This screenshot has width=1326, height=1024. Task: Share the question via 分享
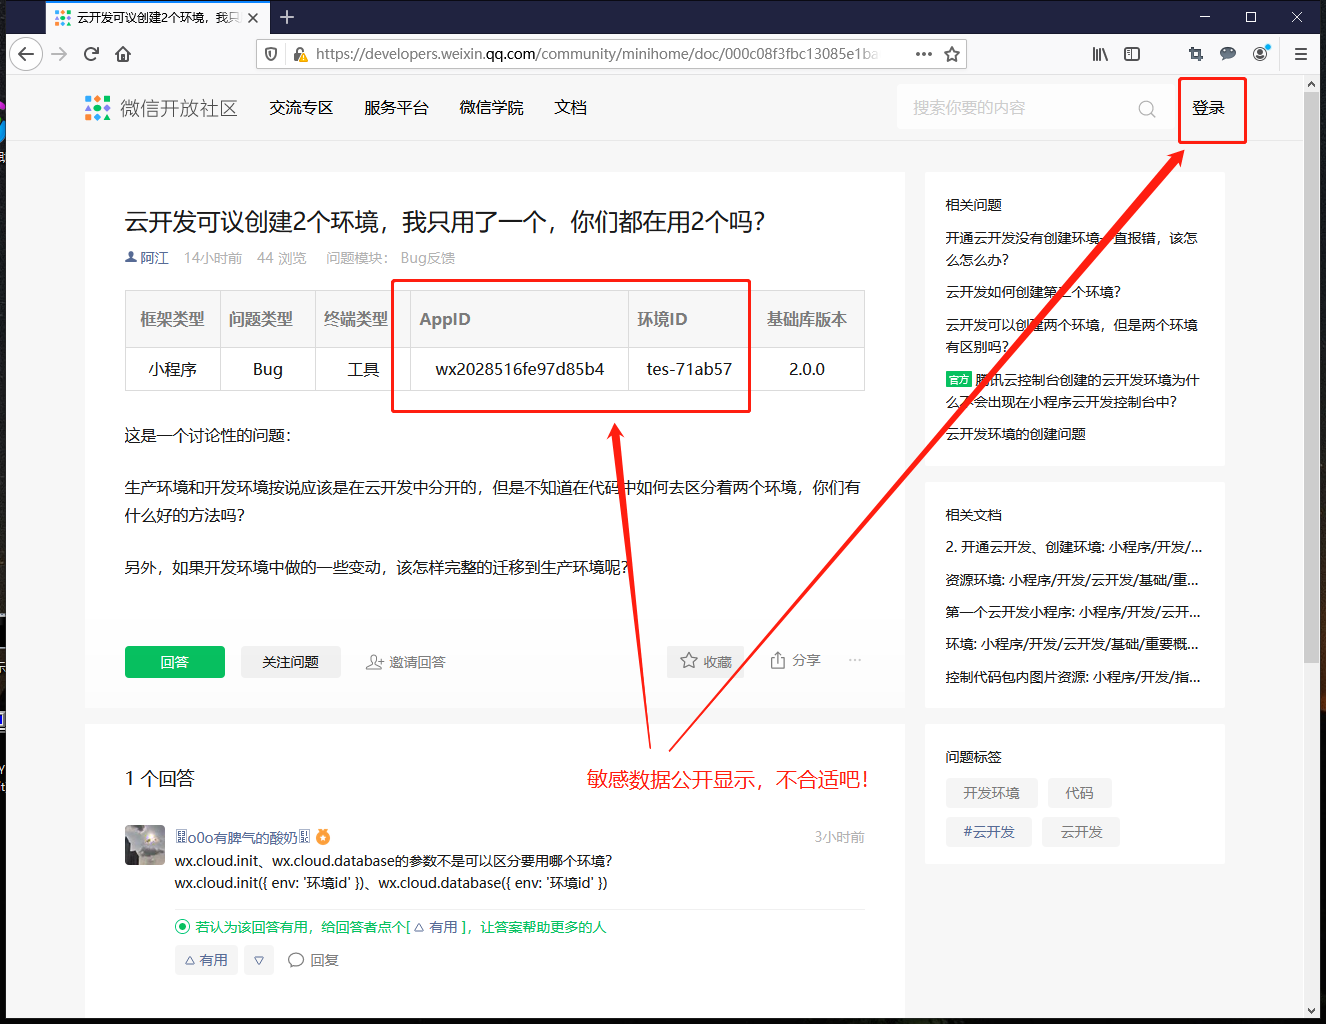(795, 661)
